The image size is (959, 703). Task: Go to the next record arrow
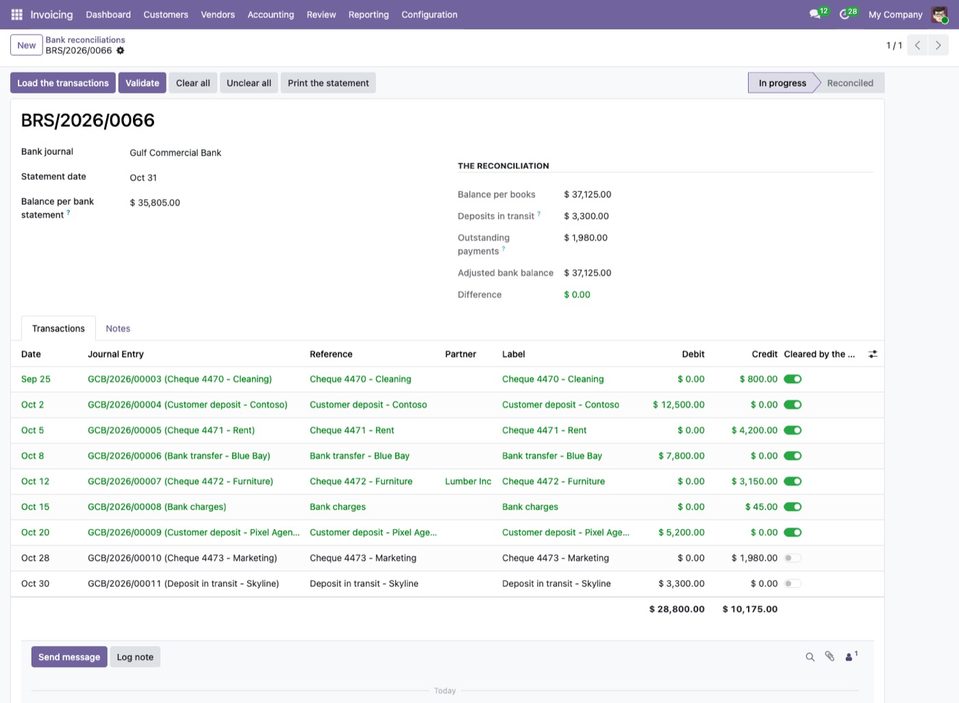(938, 45)
